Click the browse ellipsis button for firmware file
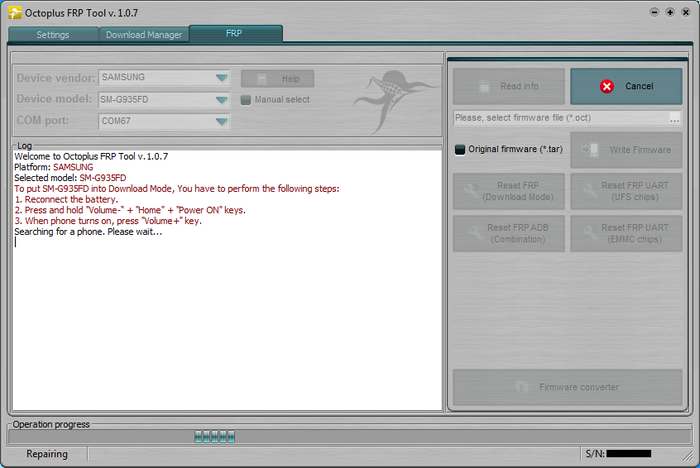 (675, 118)
